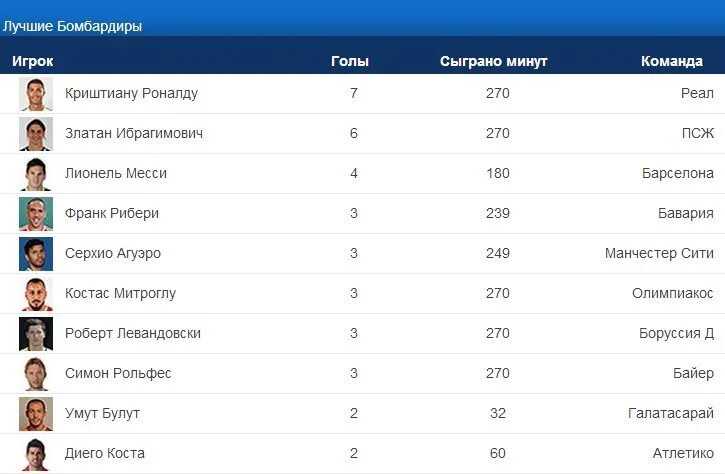
Task: Click the Лучшие Бомбардиры title bar
Action: pyautogui.click(x=72, y=26)
